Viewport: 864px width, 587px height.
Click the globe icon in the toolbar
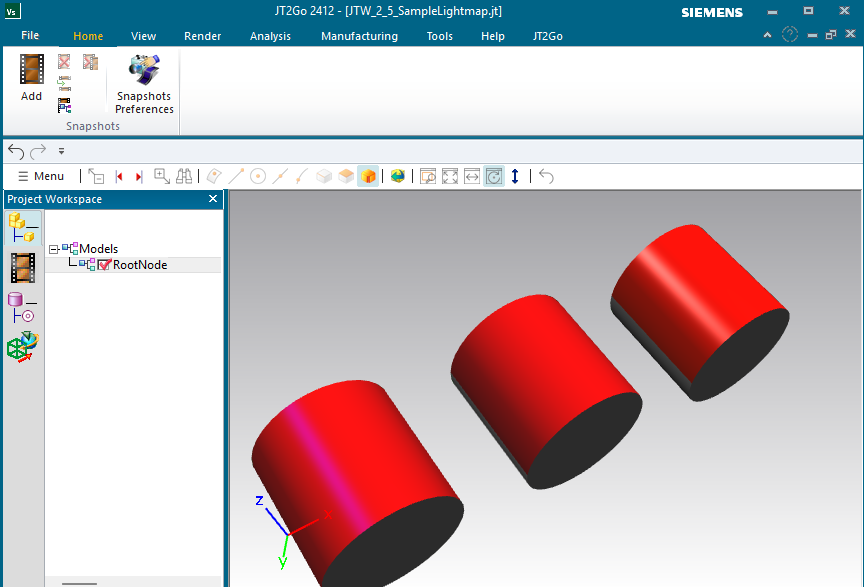coord(398,176)
